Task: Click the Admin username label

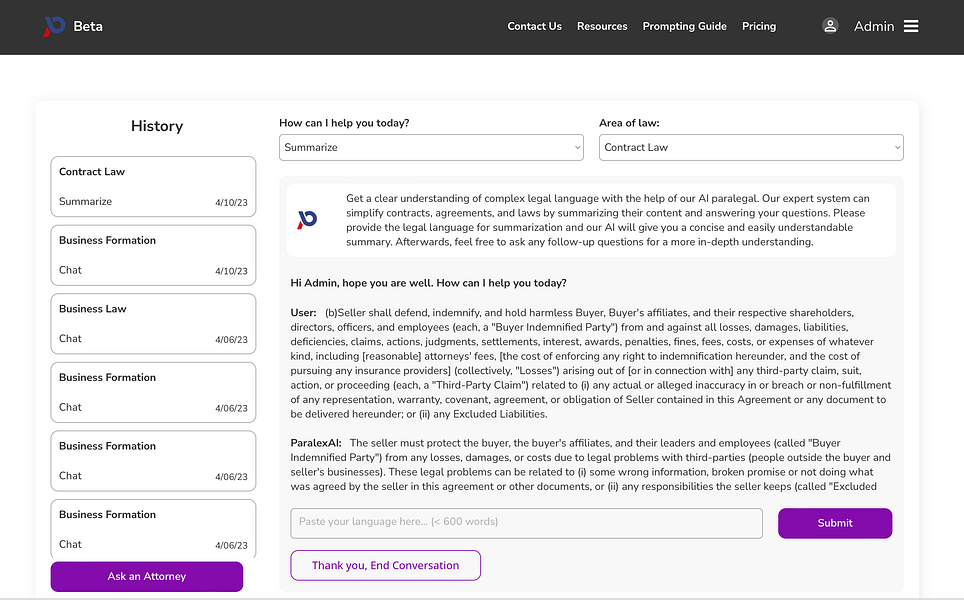Action: 874,26
